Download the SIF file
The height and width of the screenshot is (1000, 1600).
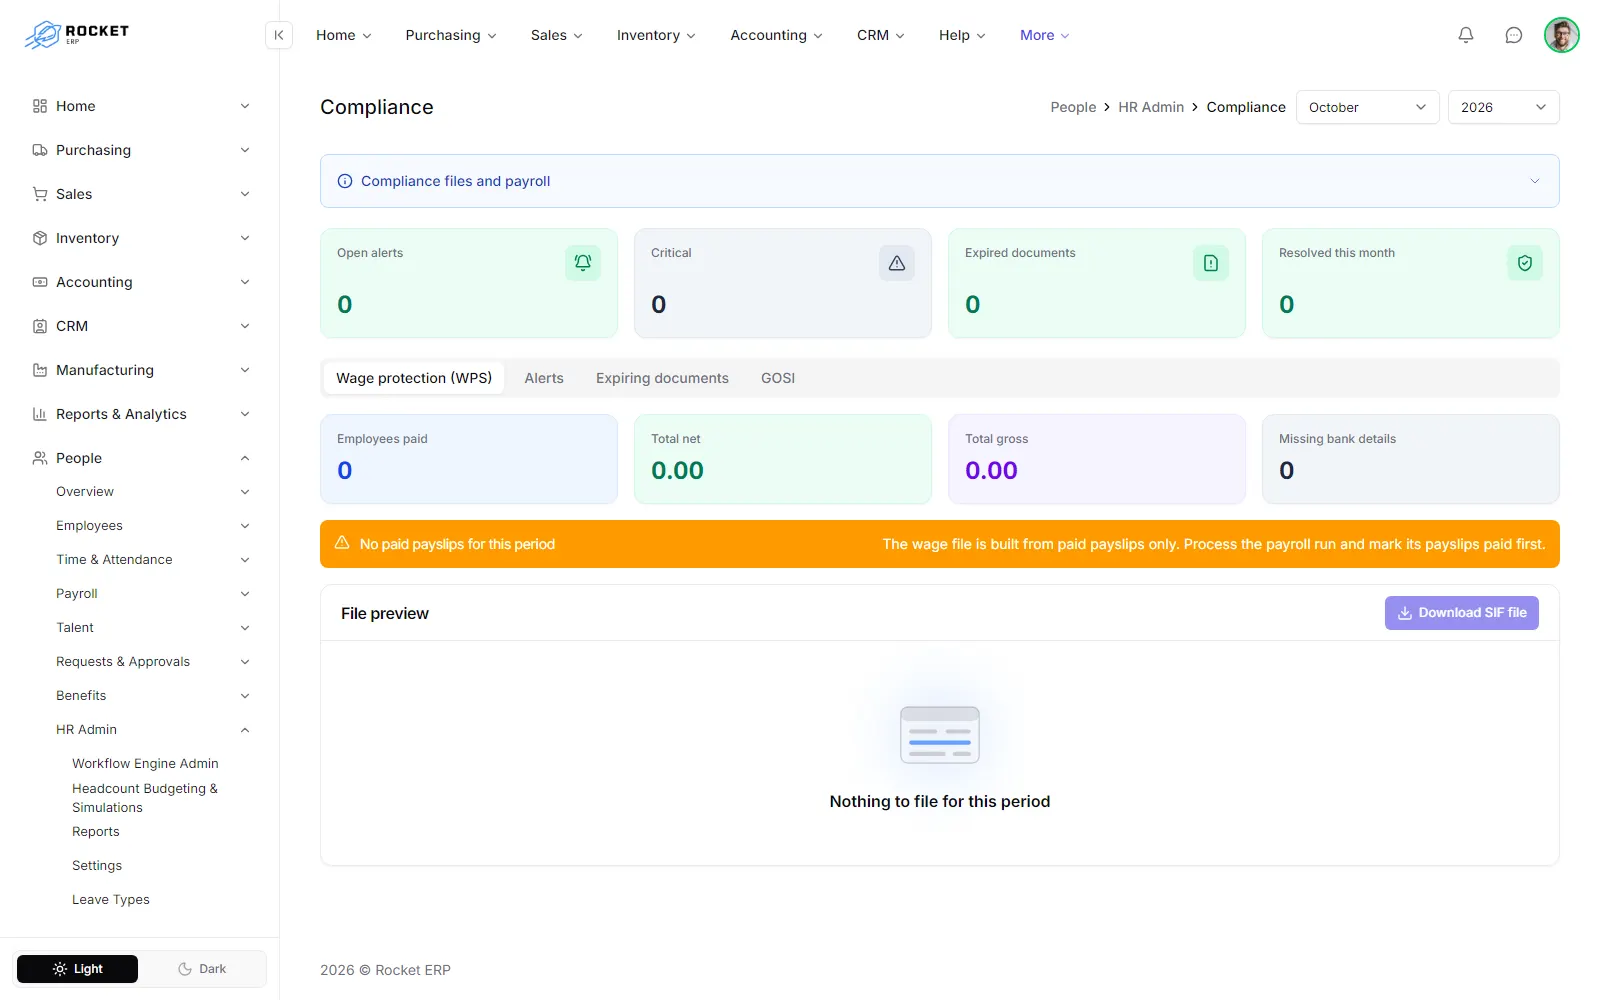[x=1461, y=613]
